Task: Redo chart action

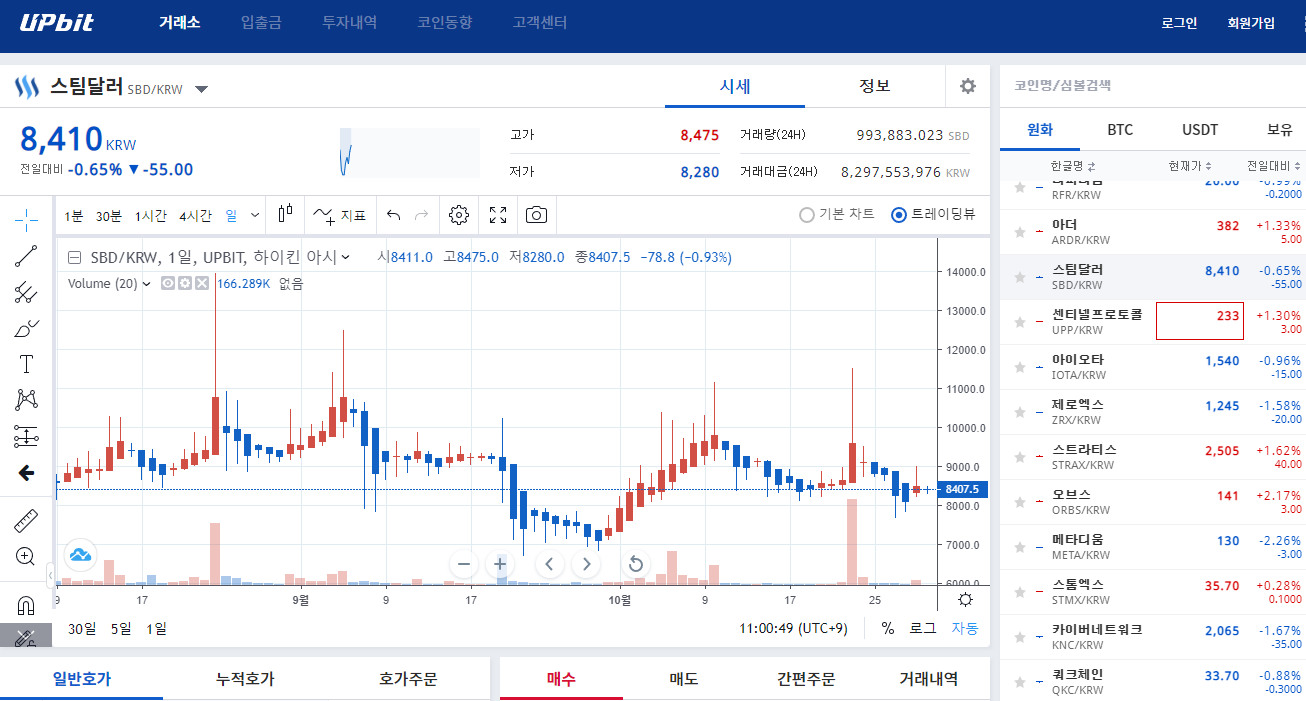Action: [421, 215]
